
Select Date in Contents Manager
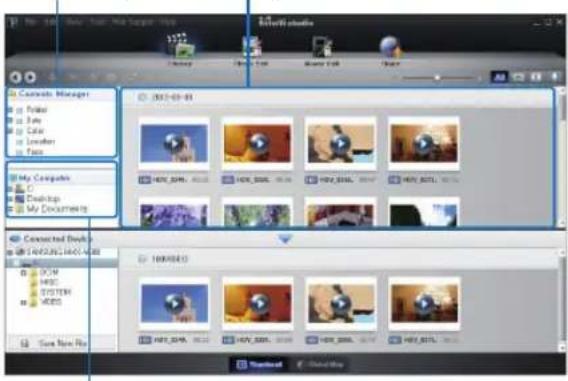(34, 120)
